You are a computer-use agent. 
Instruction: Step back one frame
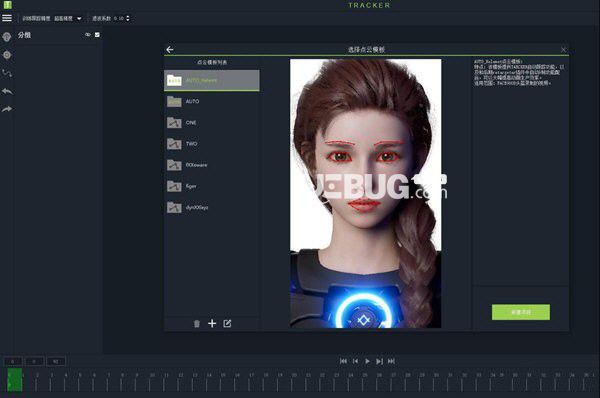[x=355, y=361]
